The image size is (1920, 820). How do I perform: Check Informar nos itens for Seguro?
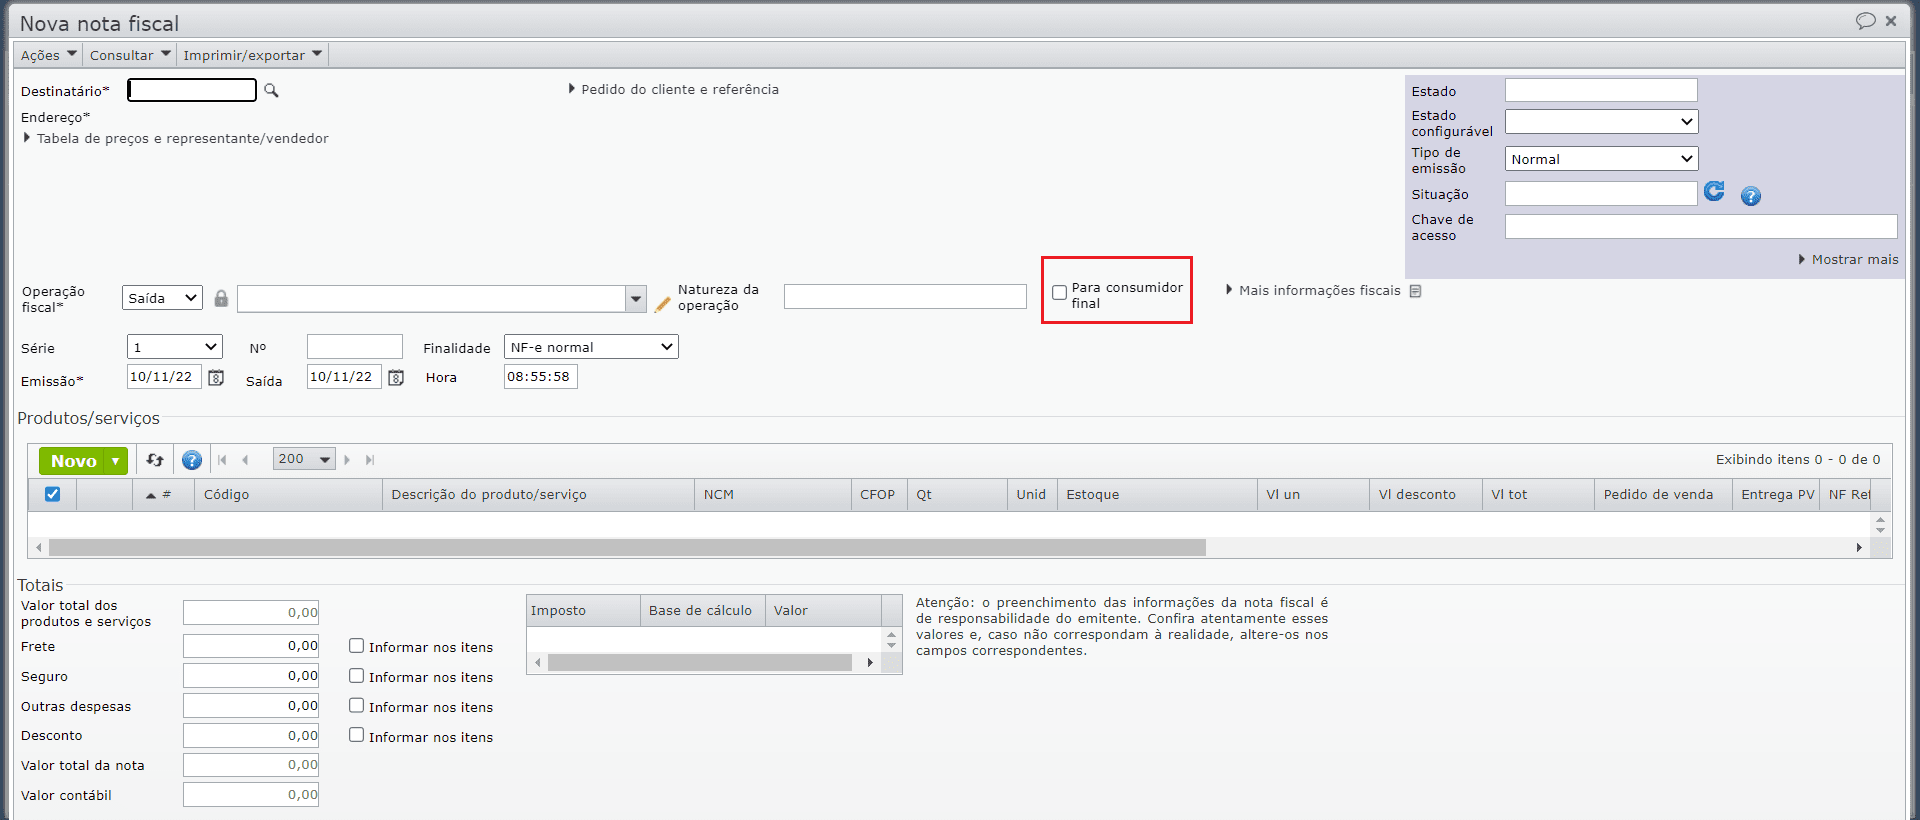tap(356, 676)
